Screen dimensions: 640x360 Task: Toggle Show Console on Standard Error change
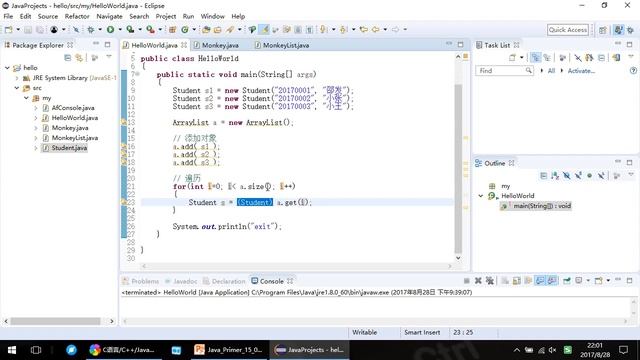coord(552,281)
